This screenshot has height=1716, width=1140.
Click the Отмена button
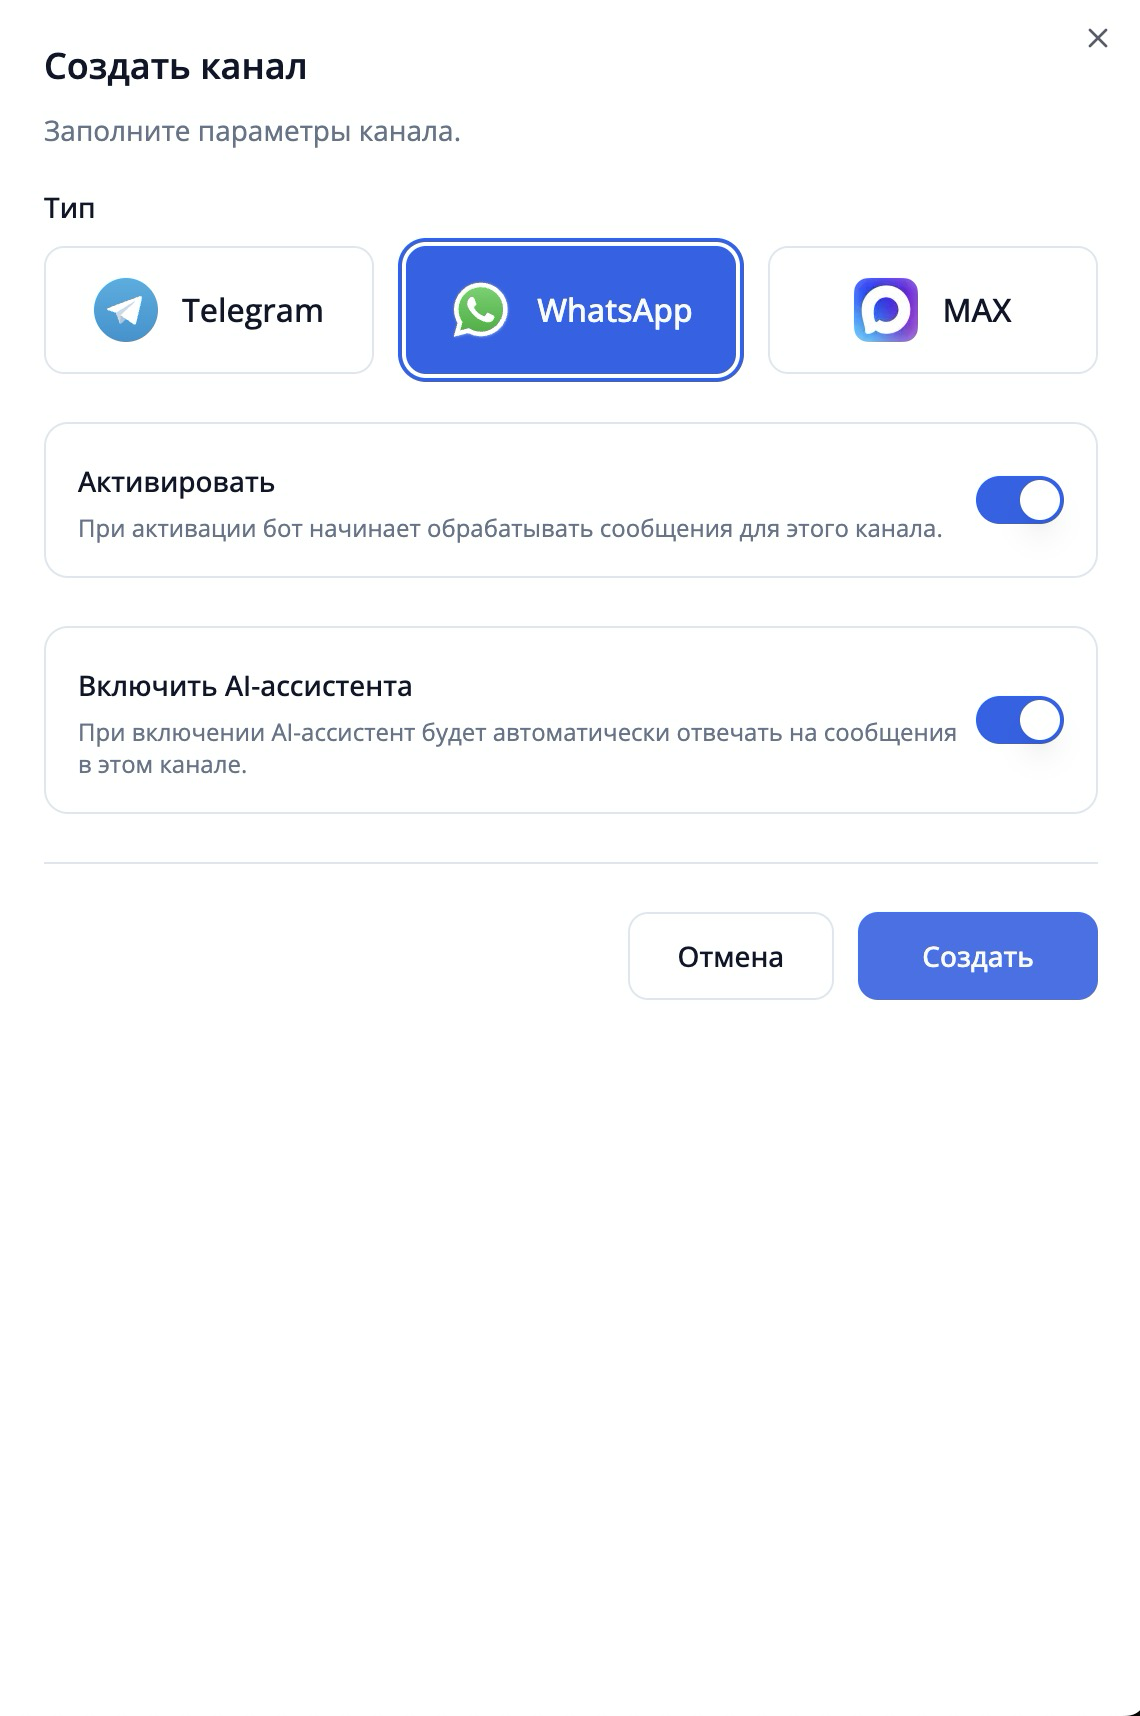[x=731, y=956]
